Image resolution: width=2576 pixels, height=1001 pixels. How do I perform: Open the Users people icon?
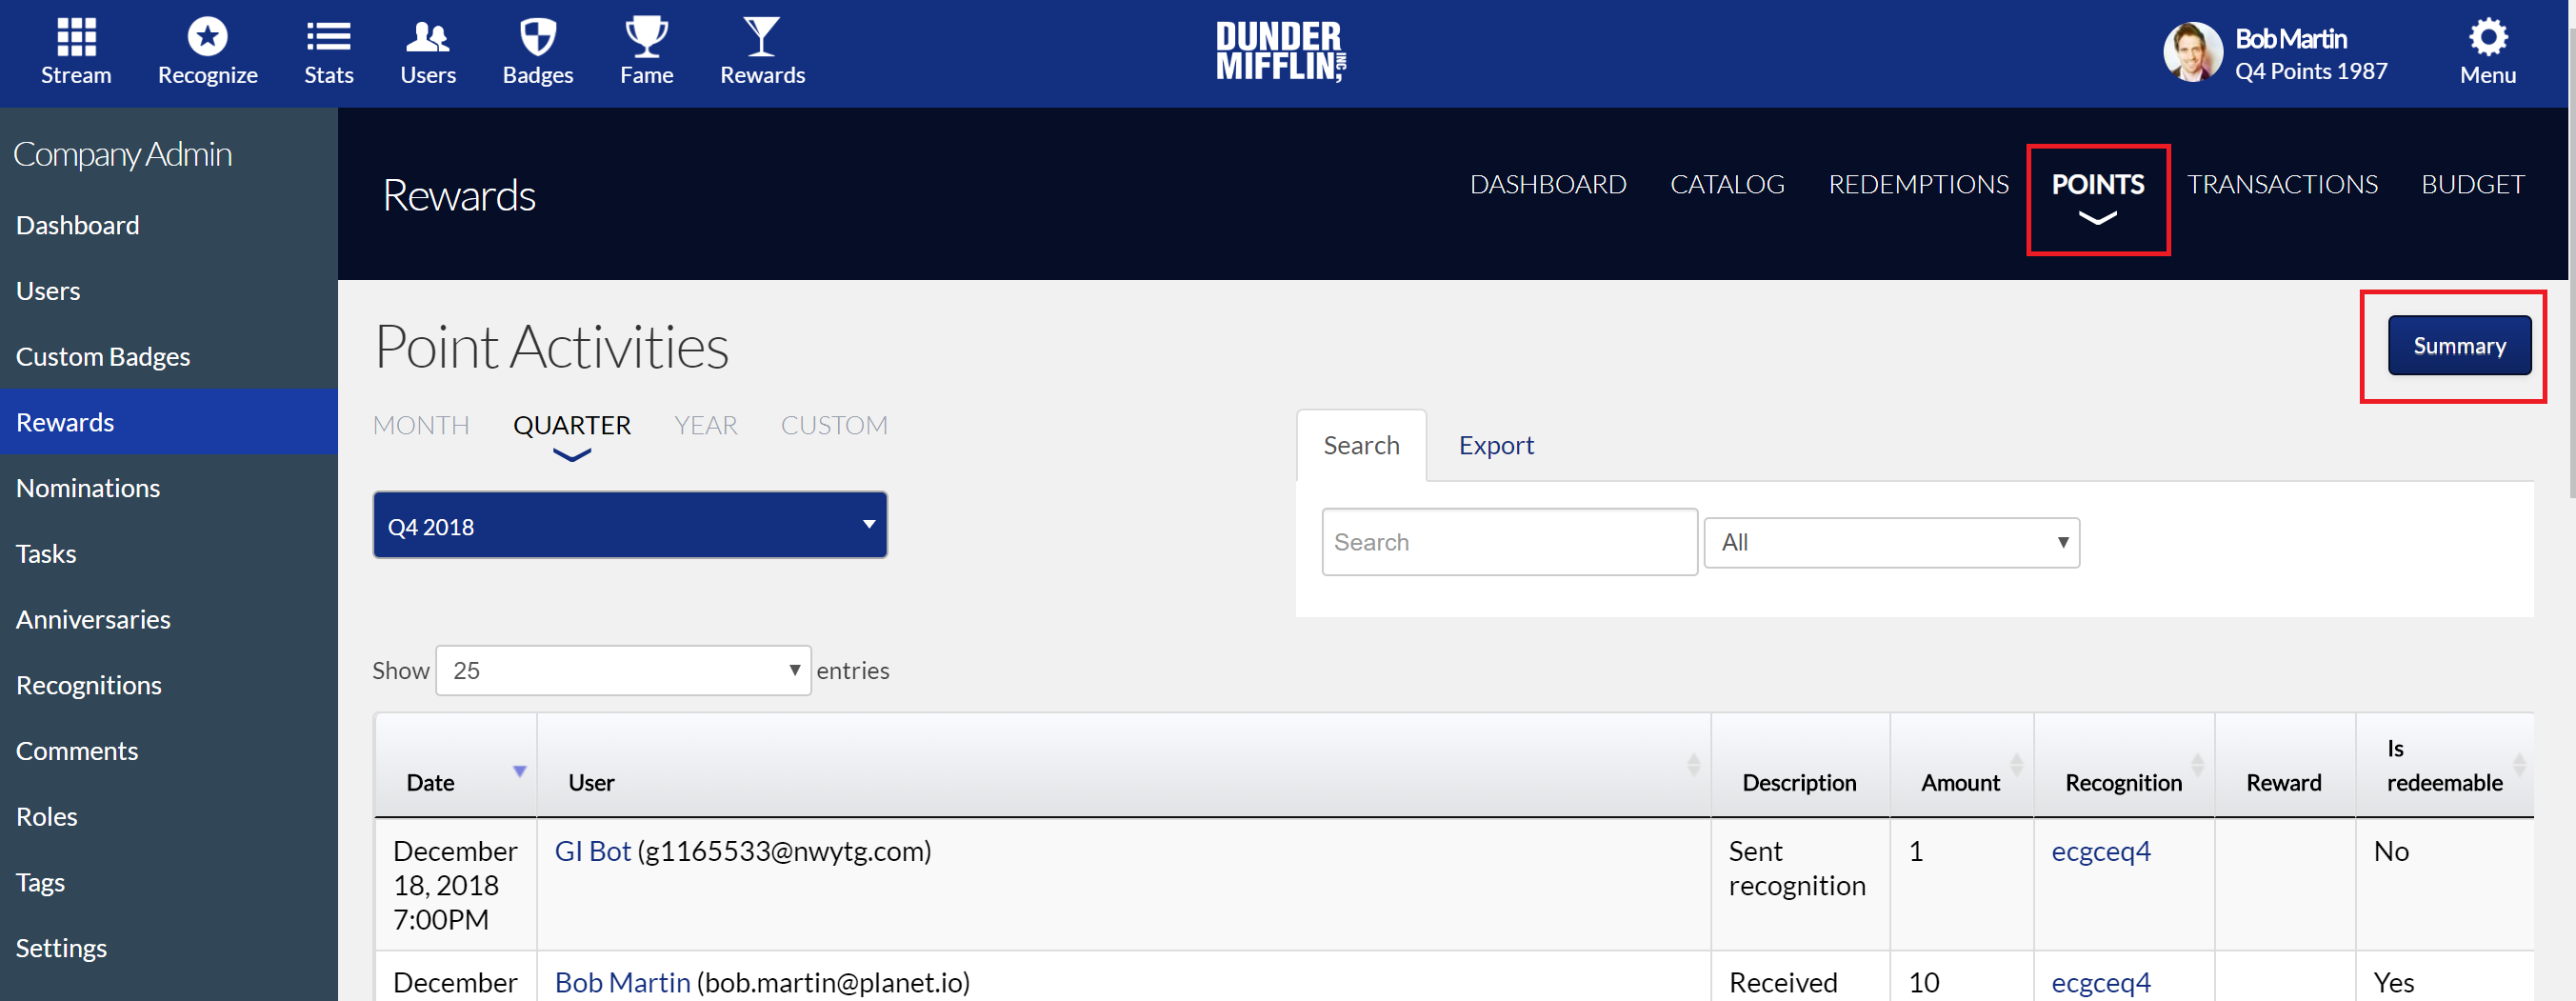point(427,37)
